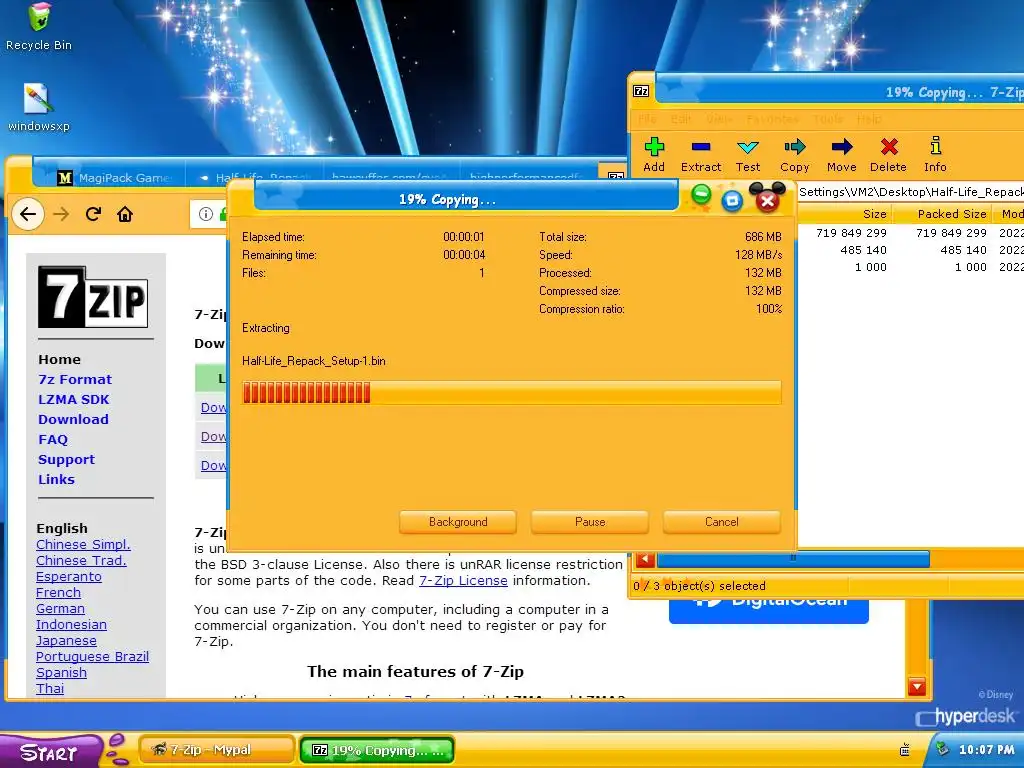Click the 7-Zip horizontal scrollbar thumb
Viewport: 1024px width, 768px height.
793,559
